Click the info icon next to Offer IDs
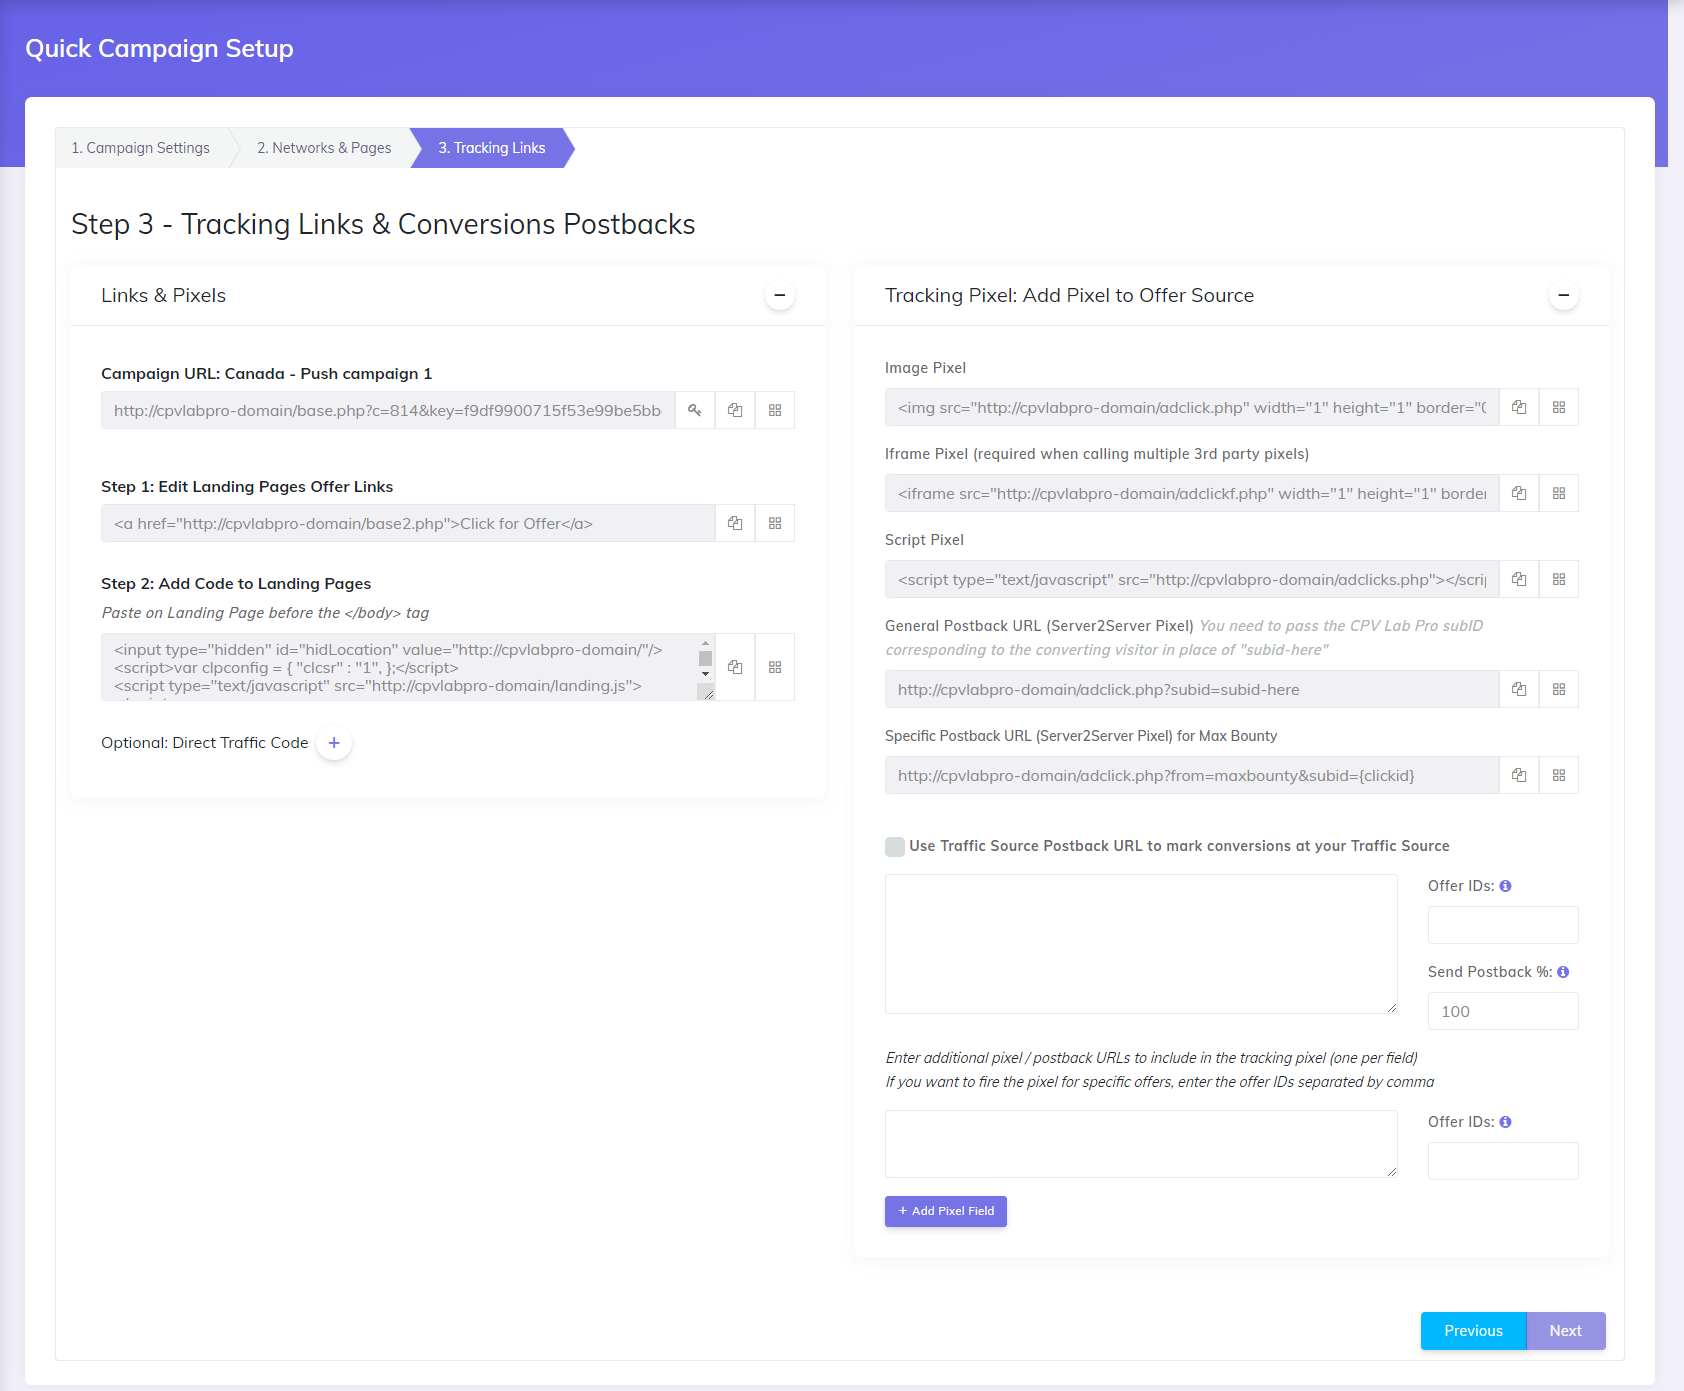1684x1391 pixels. pos(1506,886)
